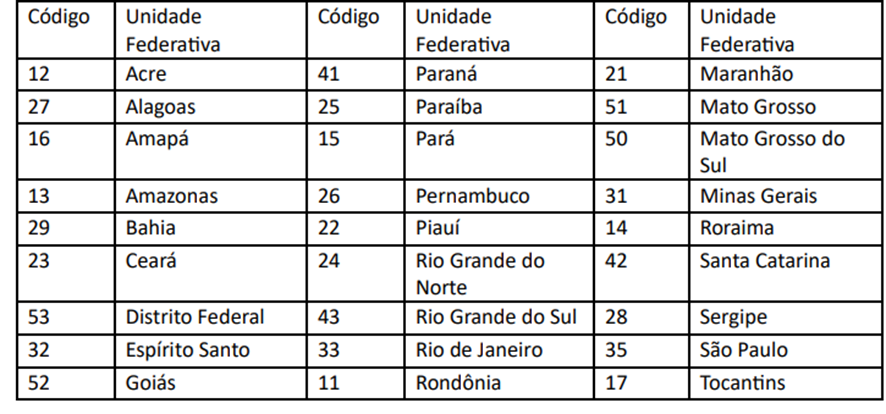Select the code 27 for Alagoas
886x414 pixels.
[66, 107]
